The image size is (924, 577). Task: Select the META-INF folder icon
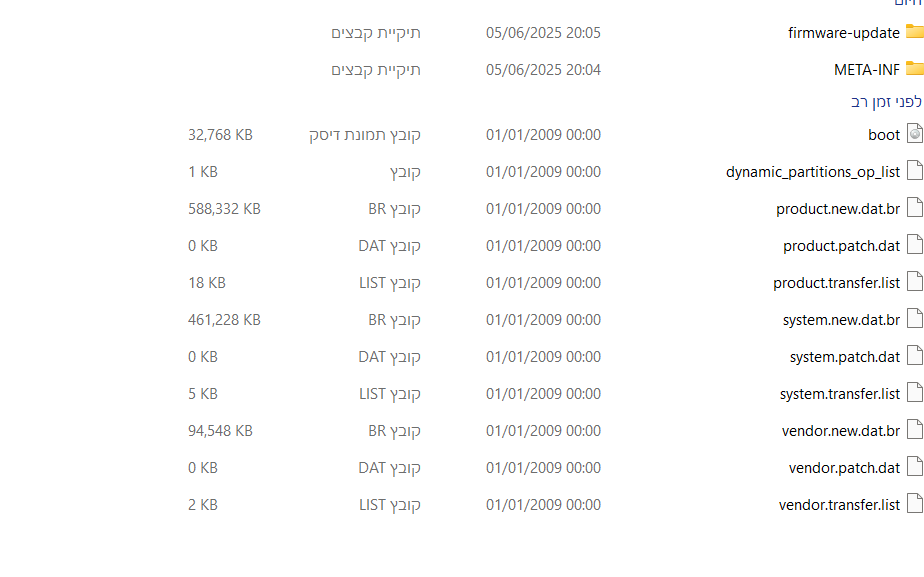915,68
